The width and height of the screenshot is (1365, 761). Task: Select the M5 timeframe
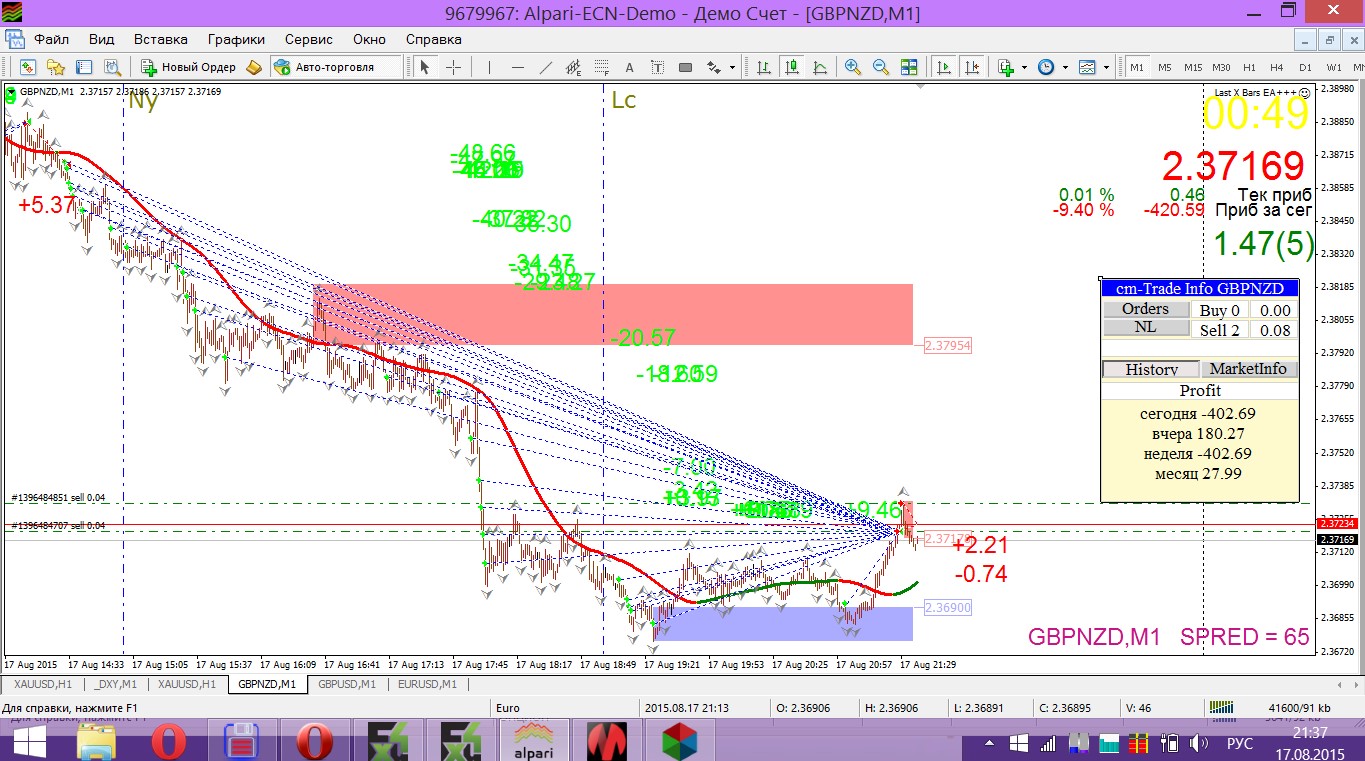[x=1165, y=67]
